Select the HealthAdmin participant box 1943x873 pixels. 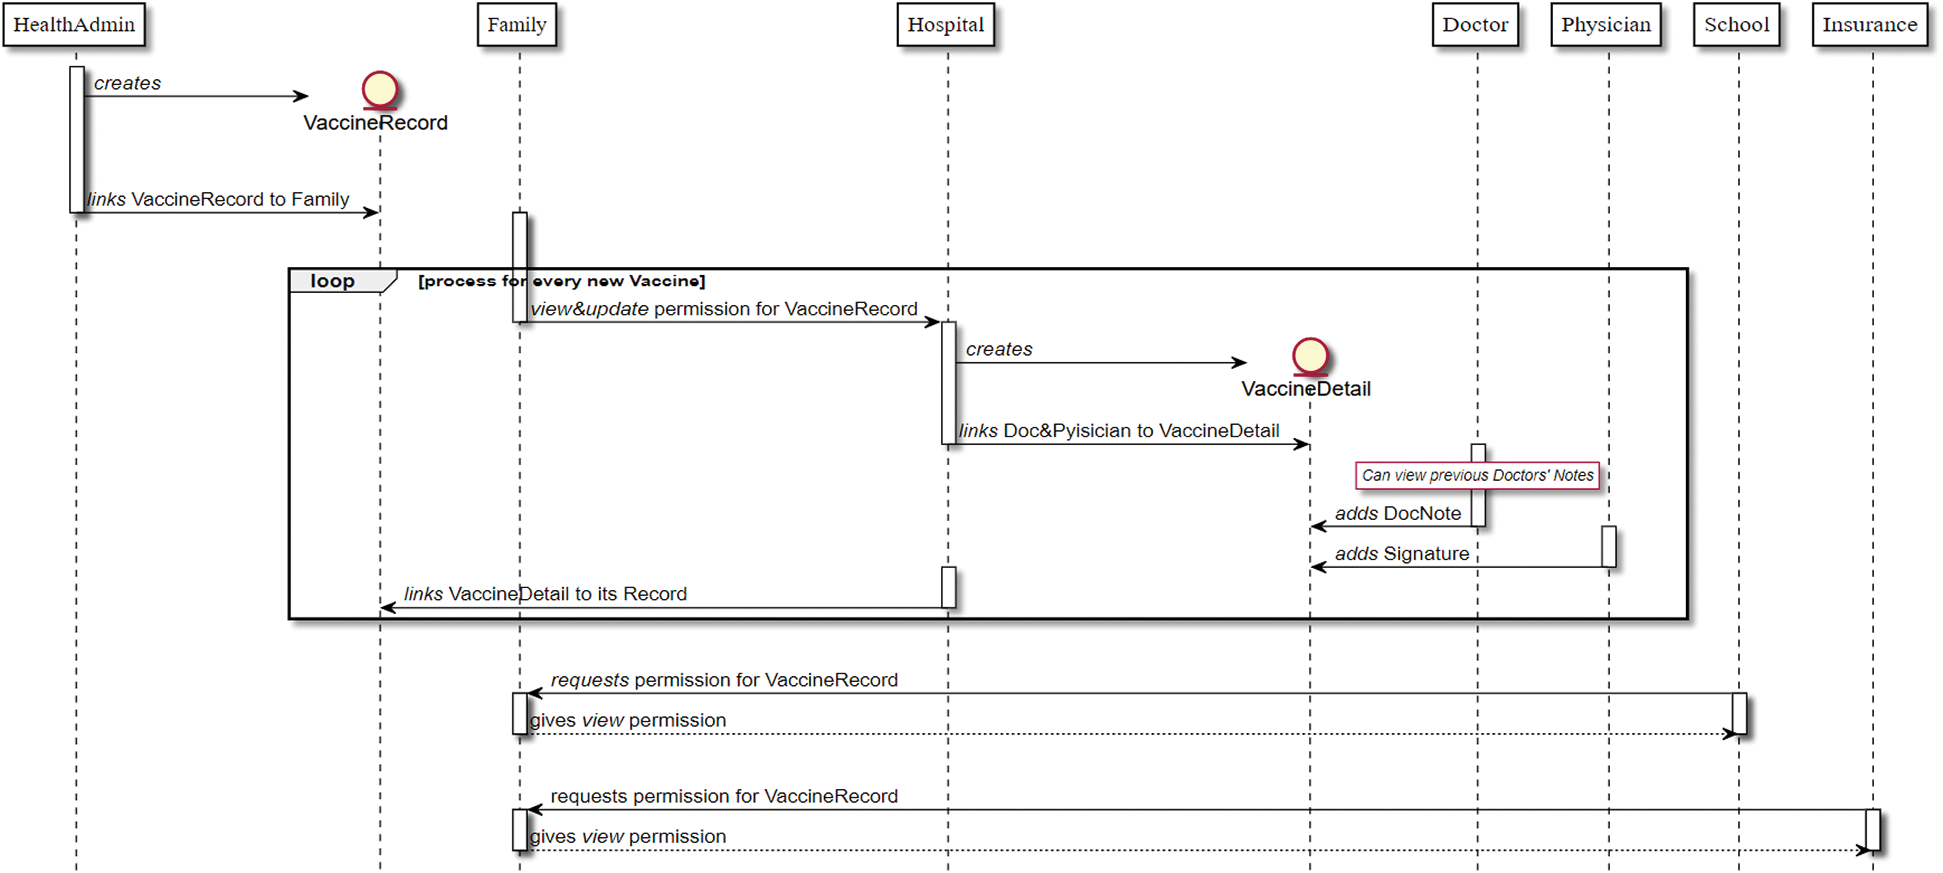pyautogui.click(x=74, y=25)
